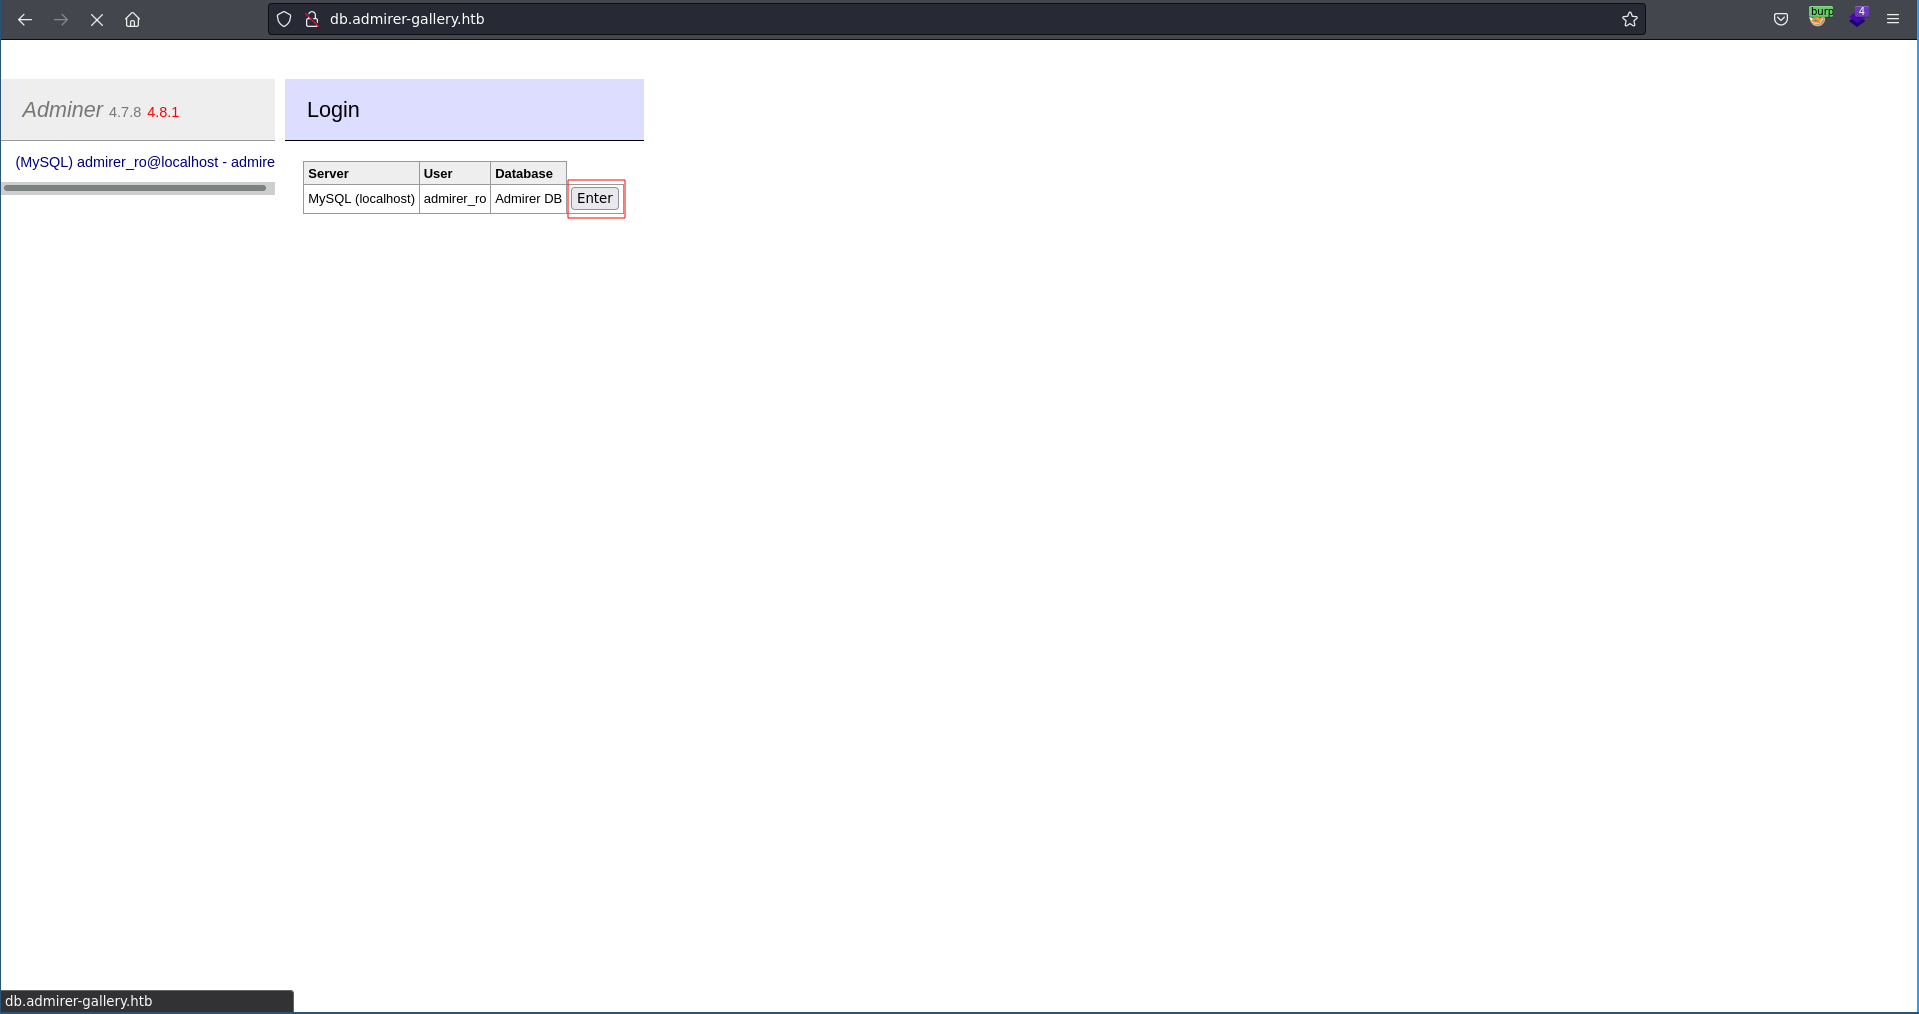Bookmark this page with the star

pyautogui.click(x=1629, y=19)
